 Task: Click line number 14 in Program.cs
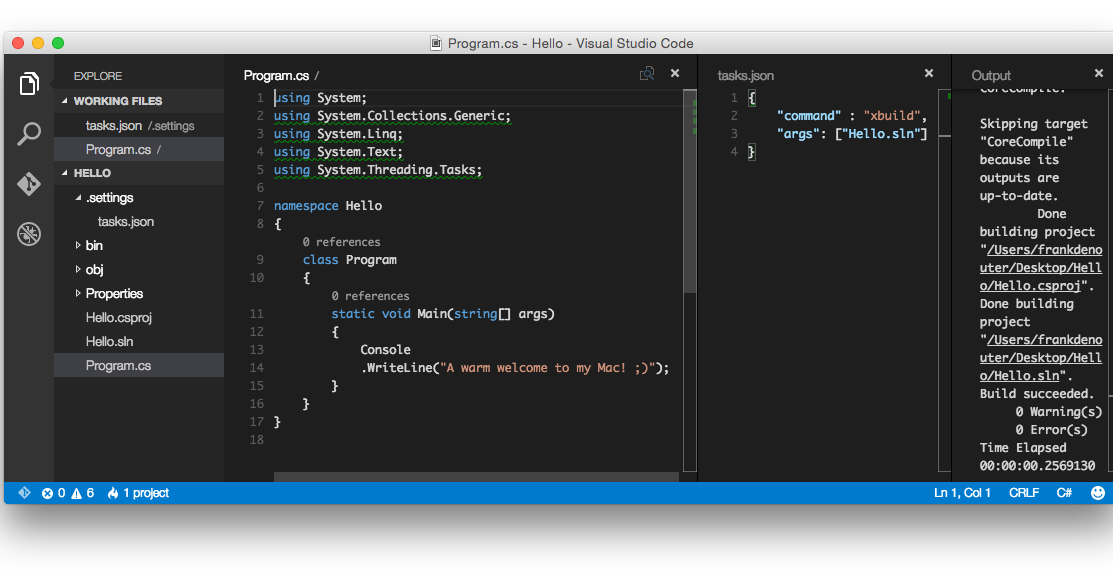[256, 368]
